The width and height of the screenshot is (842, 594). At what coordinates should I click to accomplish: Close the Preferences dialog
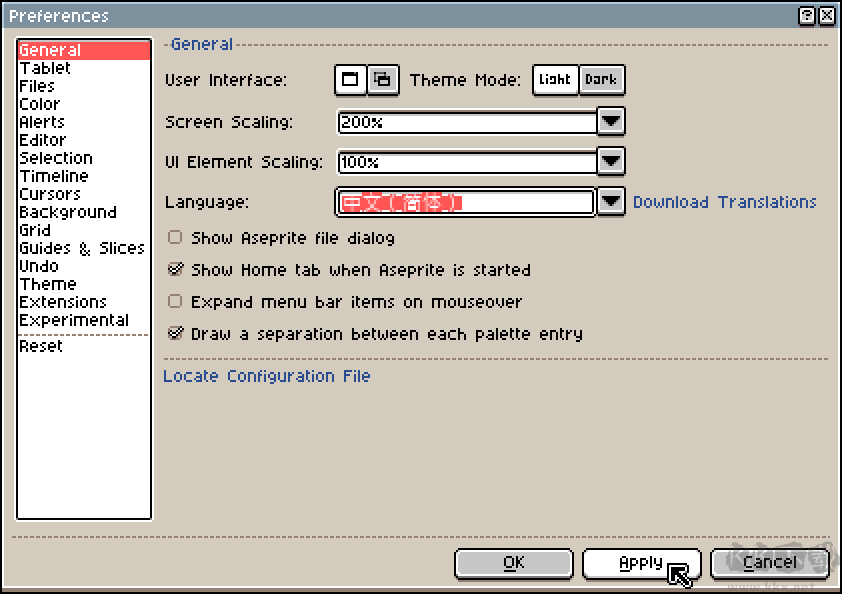(827, 16)
